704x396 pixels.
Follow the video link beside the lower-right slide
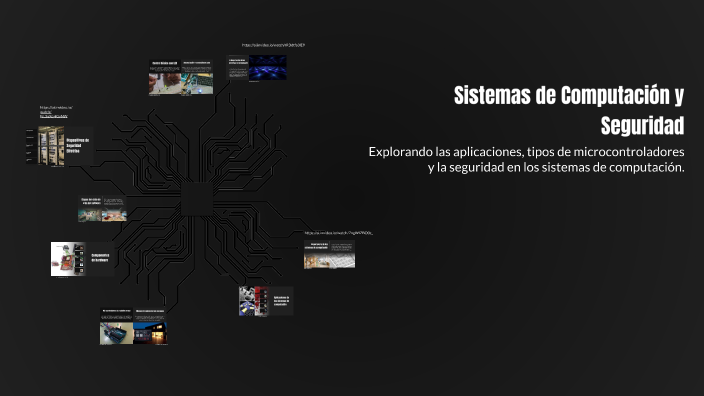pos(339,233)
